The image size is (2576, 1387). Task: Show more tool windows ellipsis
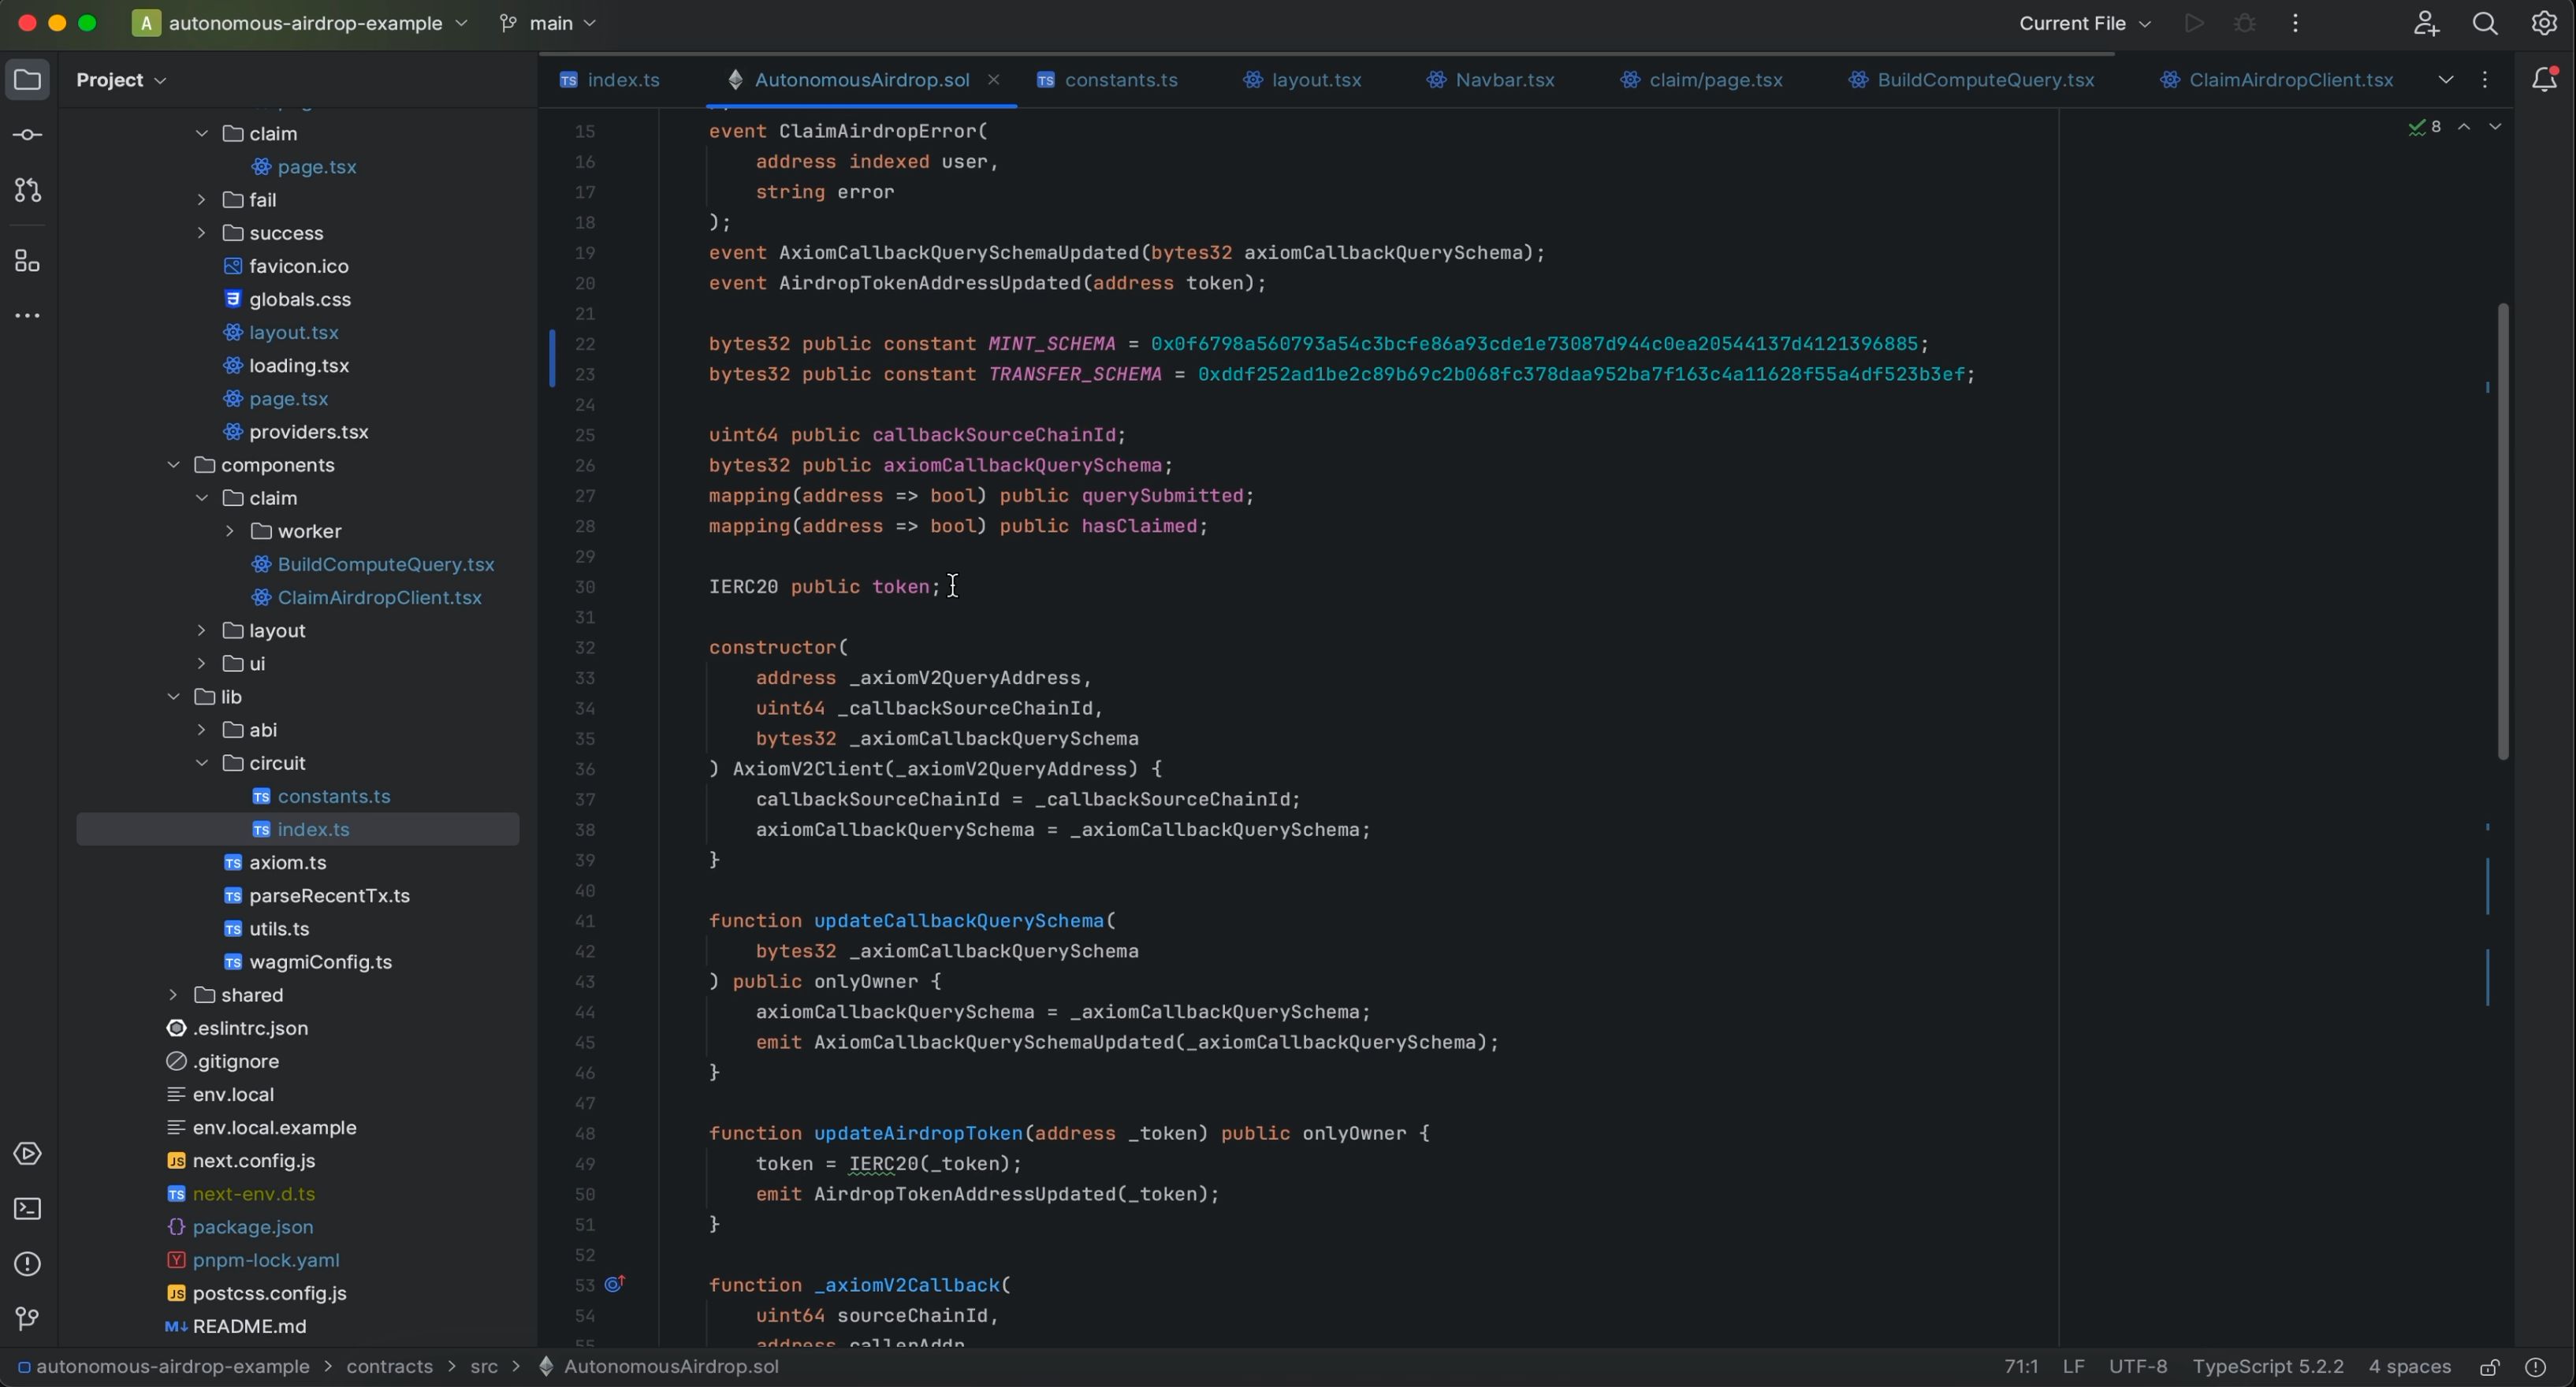[27, 316]
